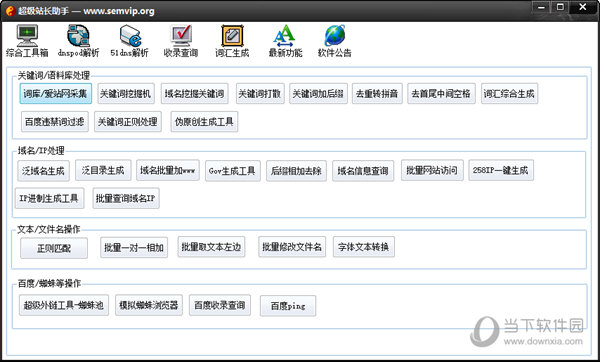
Task: Open the 词汇综合生成 tool
Action: pyautogui.click(x=509, y=94)
